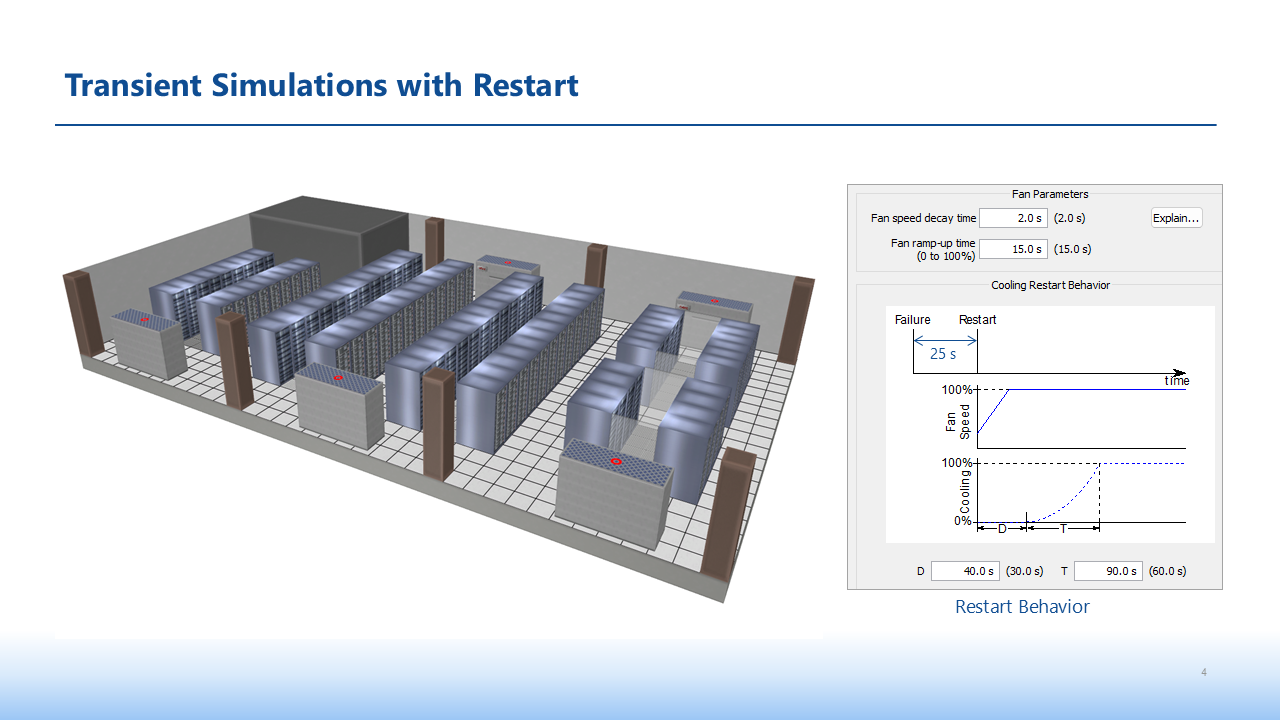This screenshot has width=1280, height=720.
Task: Edit the Fan speed decay time field
Action: (x=1013, y=218)
